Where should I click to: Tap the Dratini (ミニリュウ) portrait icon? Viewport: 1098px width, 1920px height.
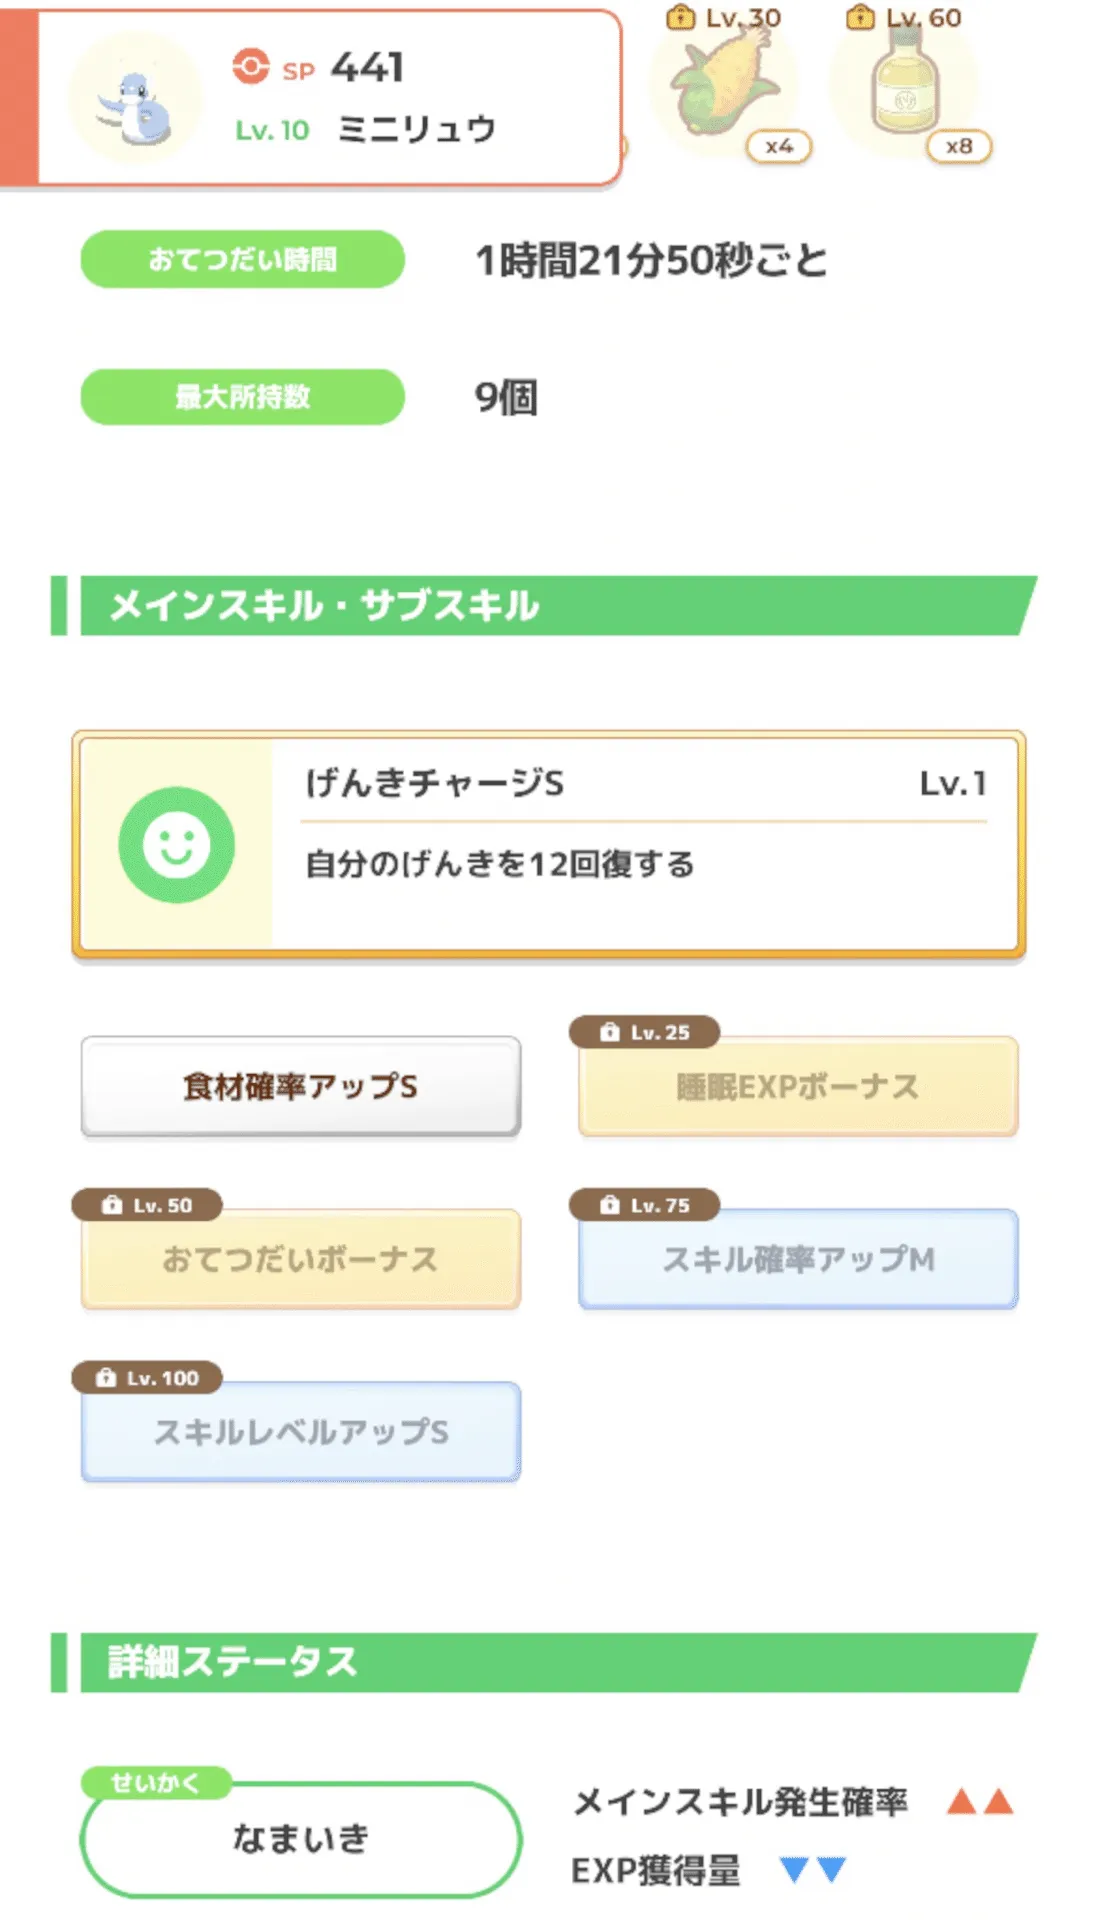point(135,100)
